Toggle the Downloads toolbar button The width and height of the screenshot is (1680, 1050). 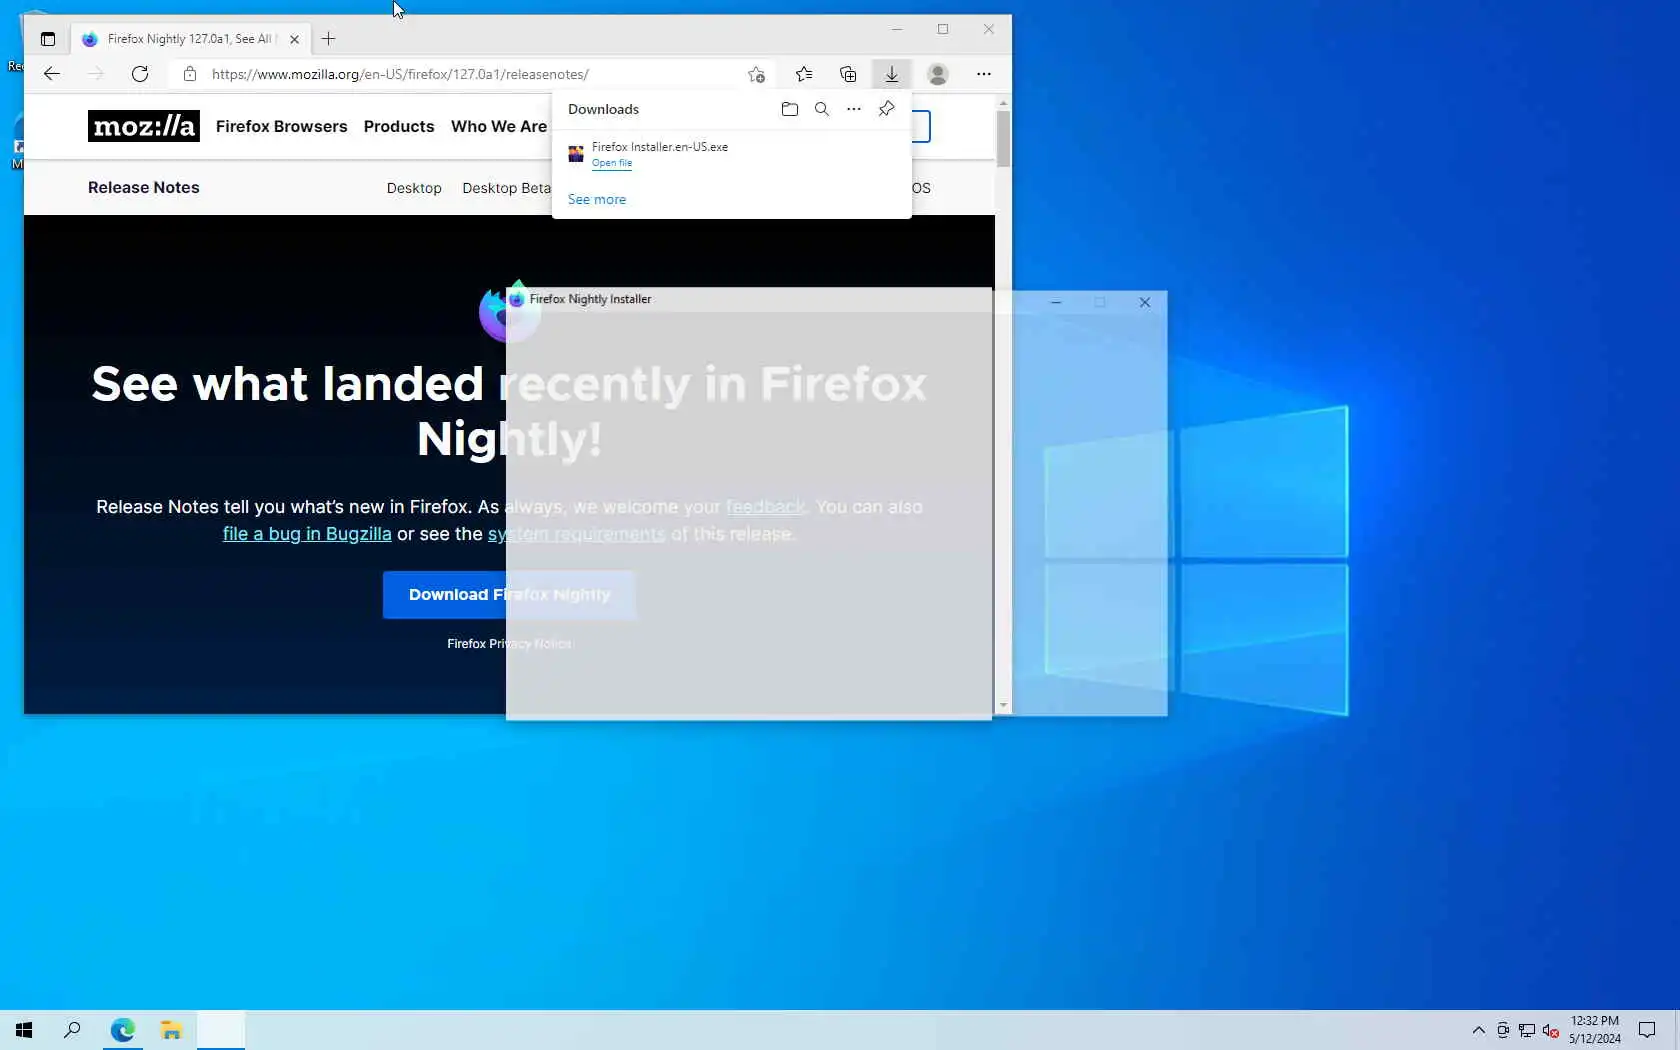892,74
